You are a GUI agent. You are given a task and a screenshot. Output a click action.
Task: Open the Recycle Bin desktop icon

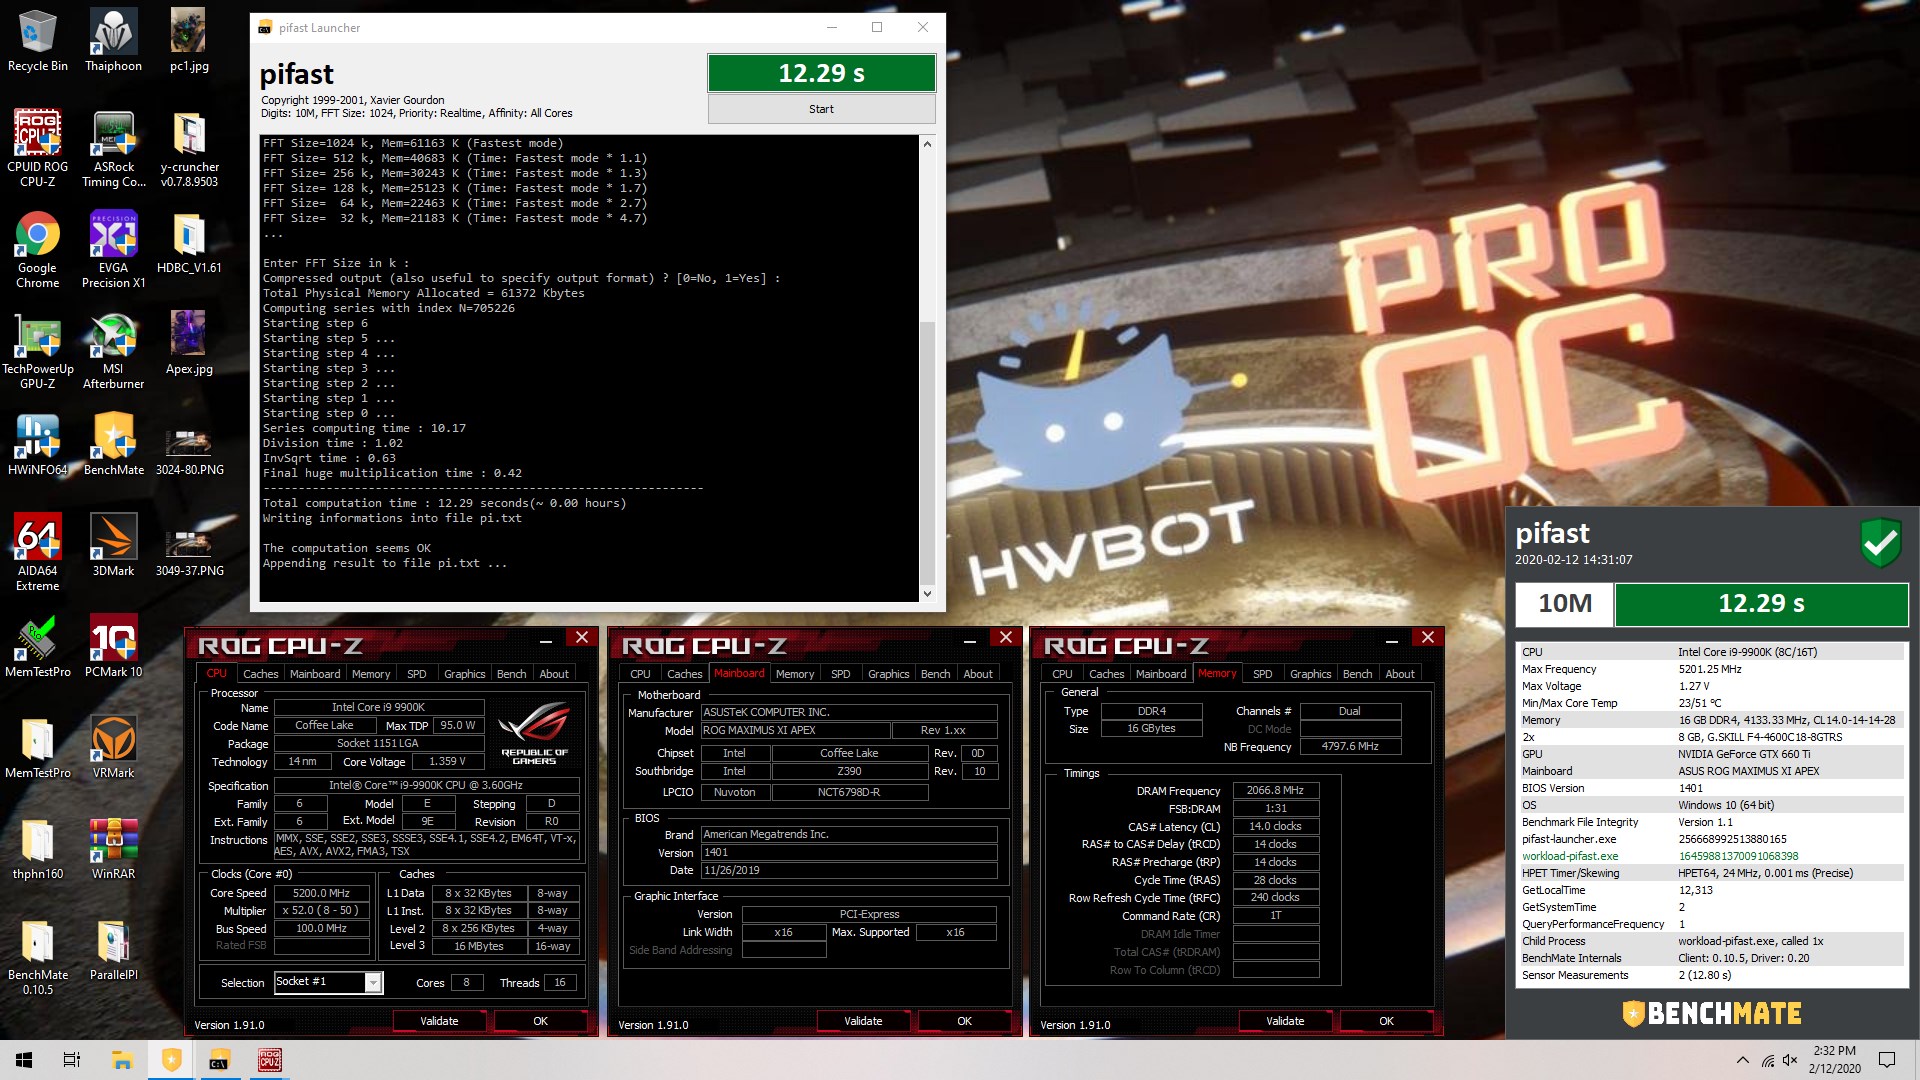[38, 41]
